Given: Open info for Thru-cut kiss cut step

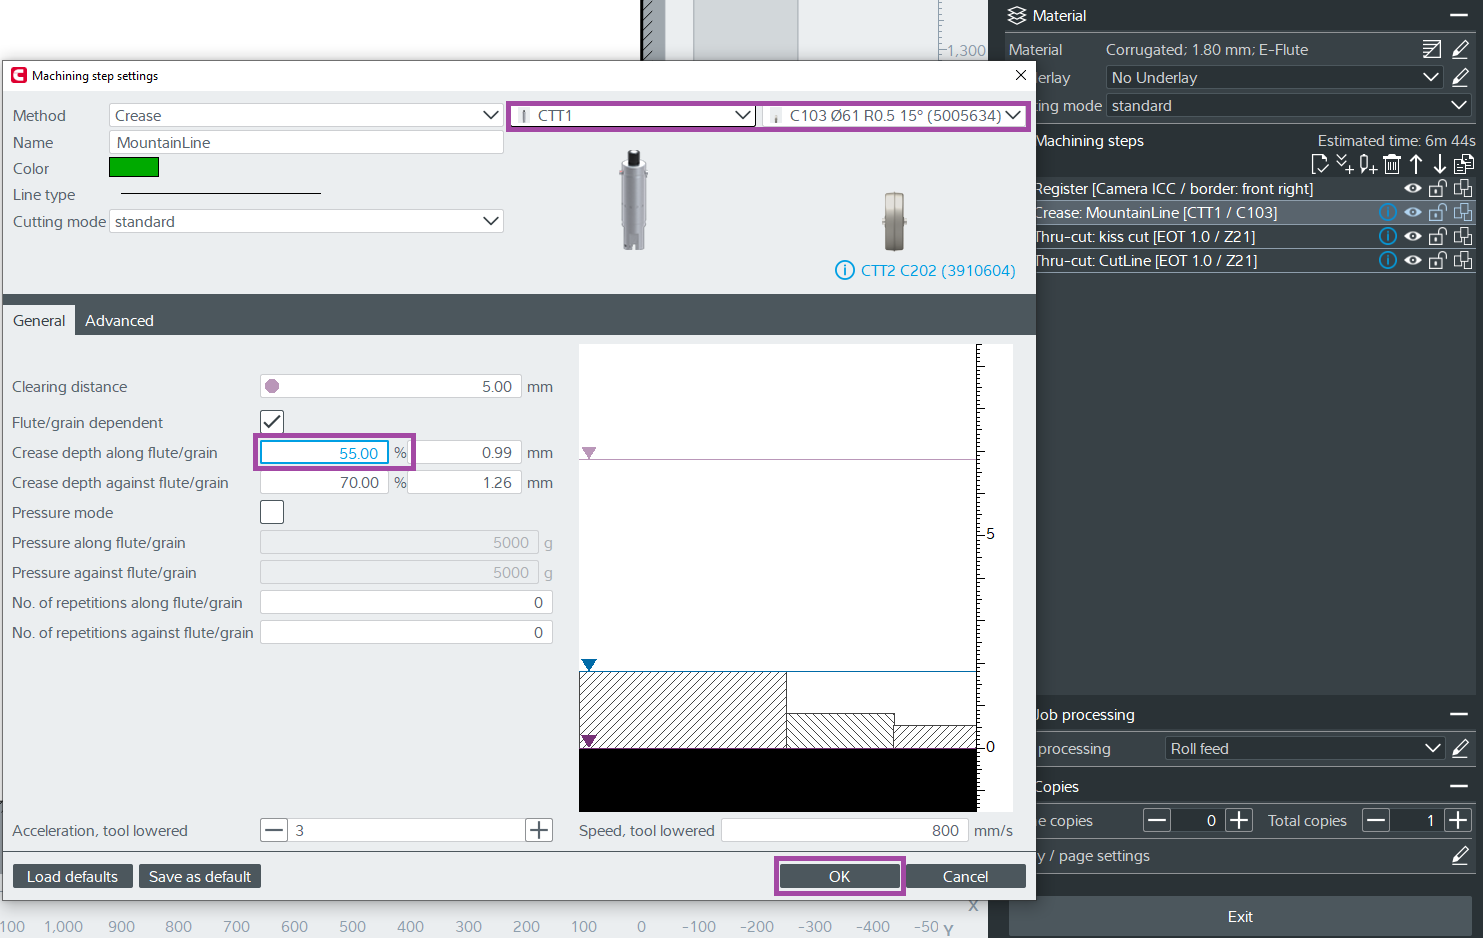Looking at the screenshot, I should (x=1388, y=237).
